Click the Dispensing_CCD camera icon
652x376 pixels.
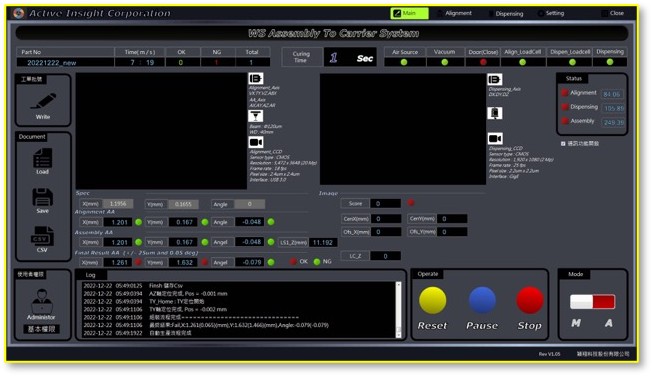tap(495, 139)
